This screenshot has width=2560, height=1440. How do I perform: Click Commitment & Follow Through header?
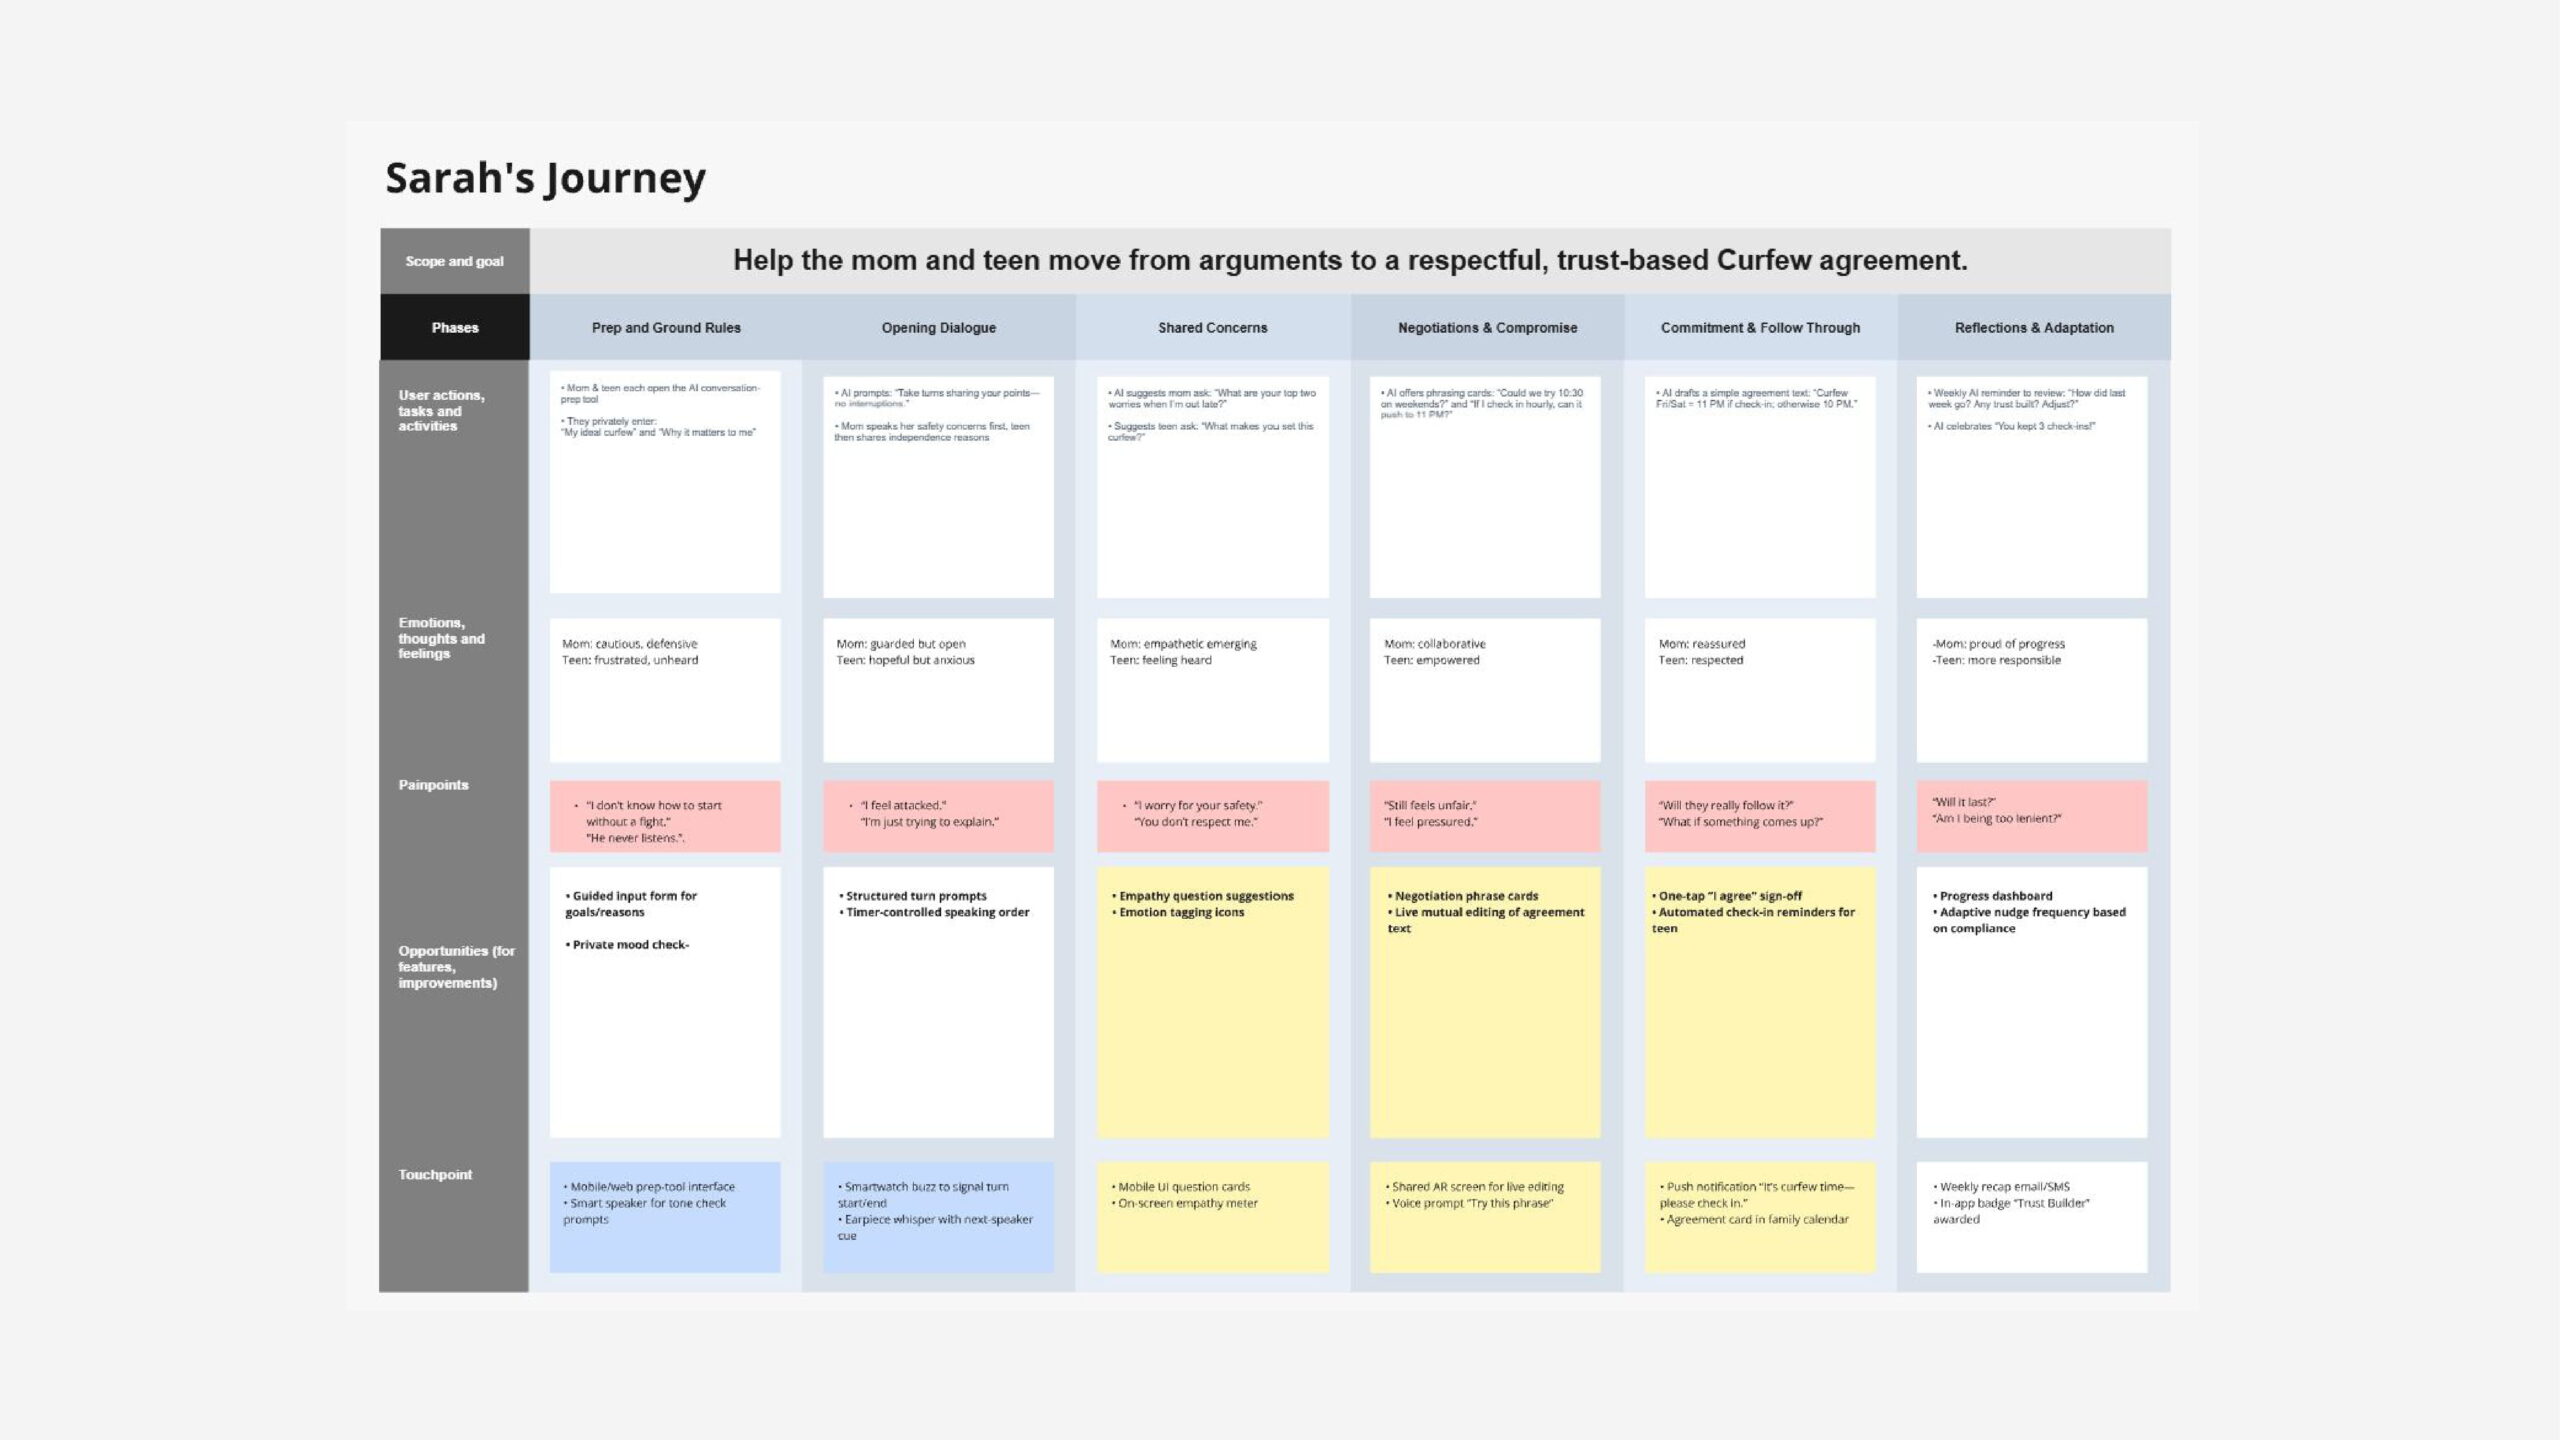point(1760,327)
